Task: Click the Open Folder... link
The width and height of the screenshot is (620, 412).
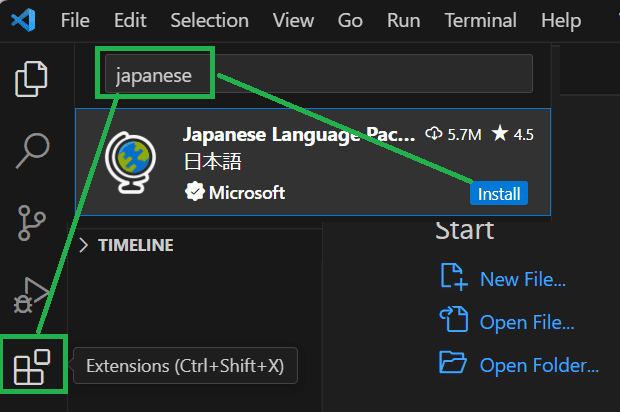Action: click(x=539, y=365)
